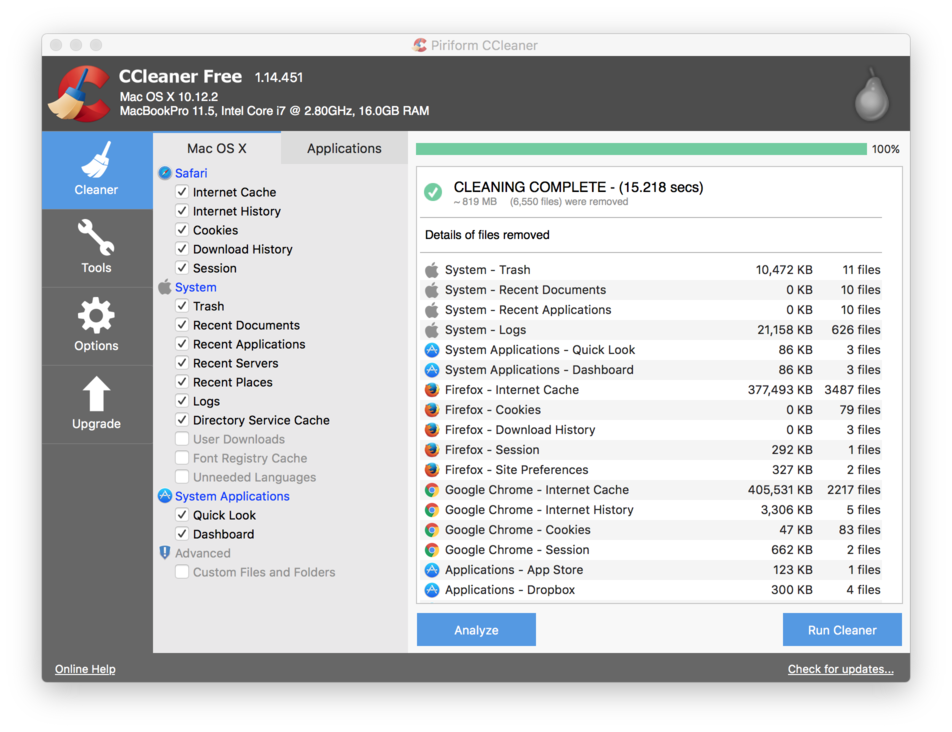Click Chrome icon on Internet History row

pyautogui.click(x=432, y=510)
